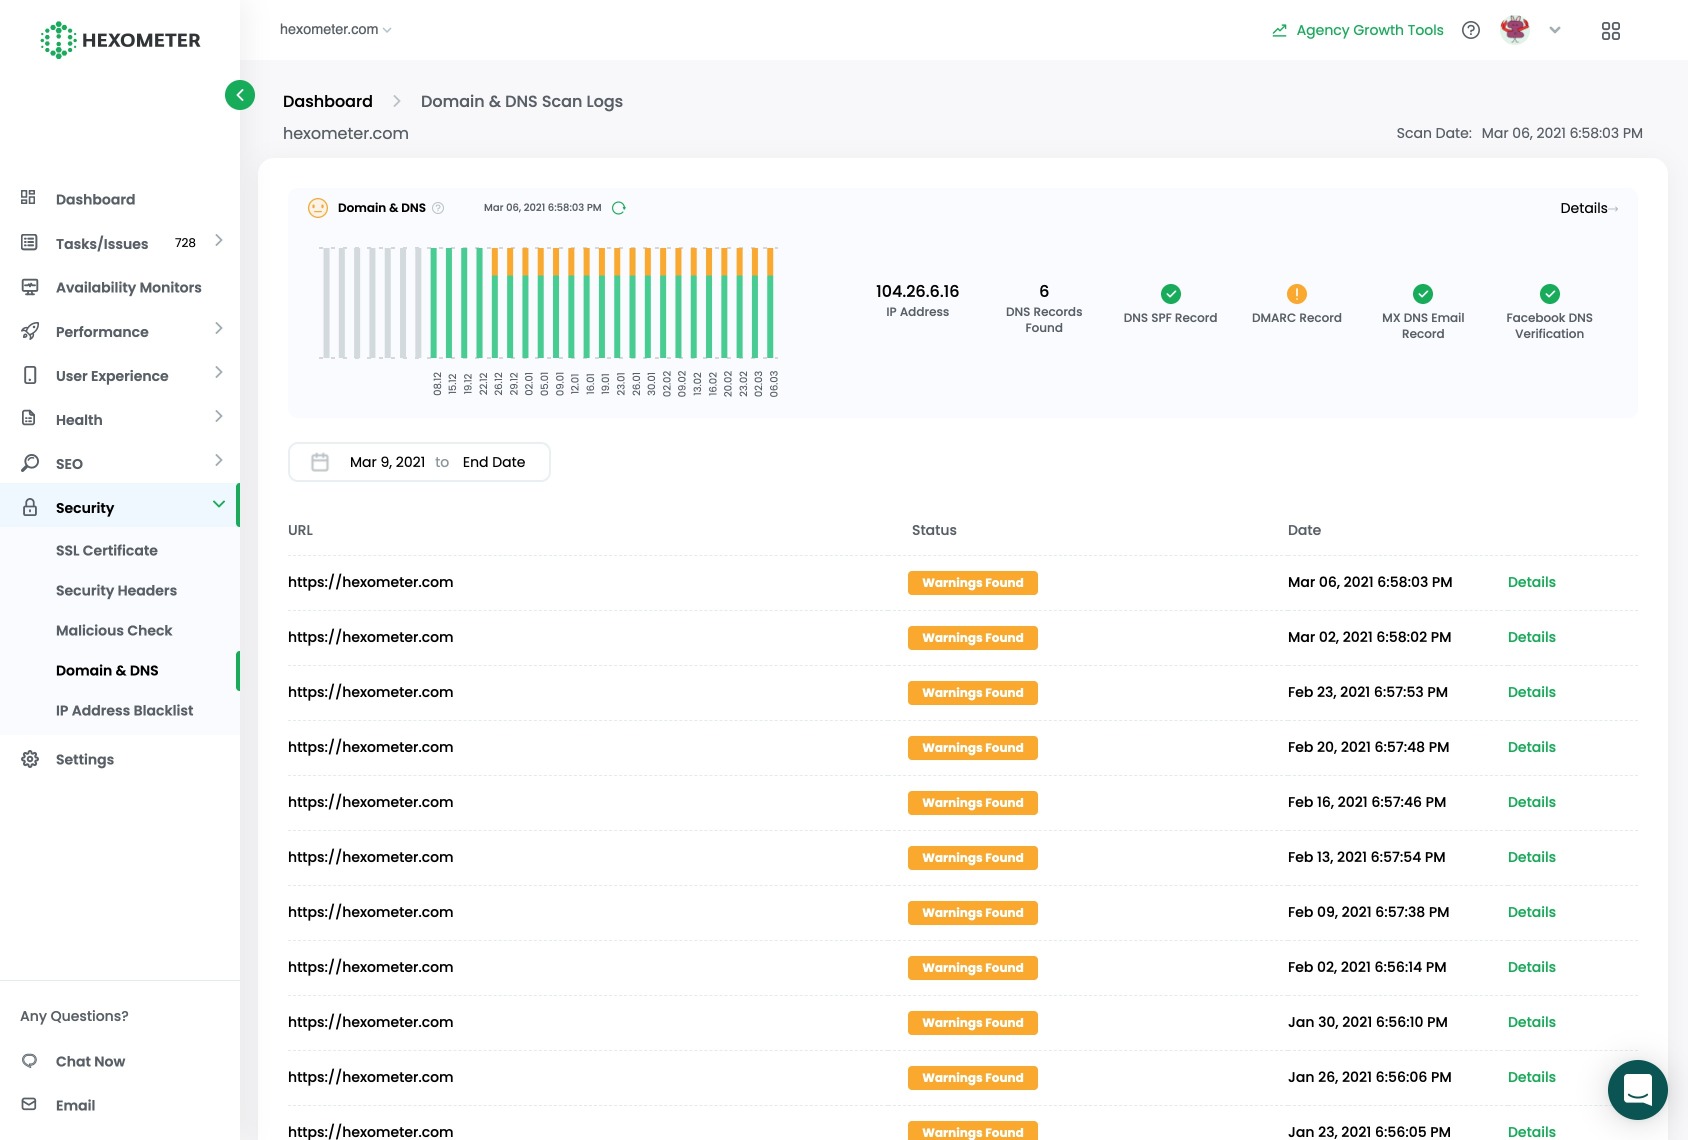Viewport: 1688px width, 1140px height.
Task: Open SSL Certificate page
Action: tap(107, 550)
